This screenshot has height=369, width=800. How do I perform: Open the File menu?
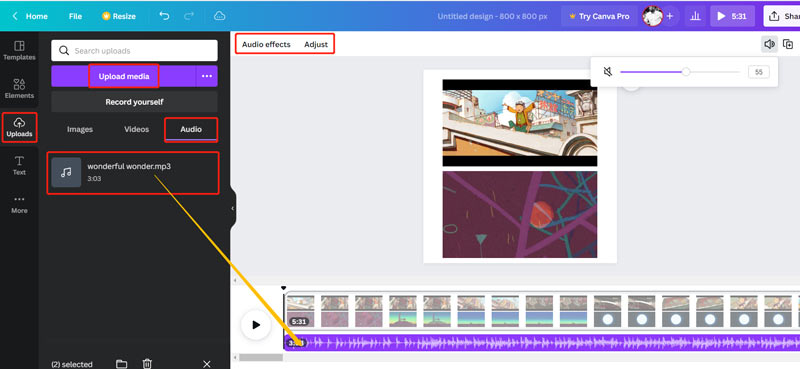[x=76, y=16]
